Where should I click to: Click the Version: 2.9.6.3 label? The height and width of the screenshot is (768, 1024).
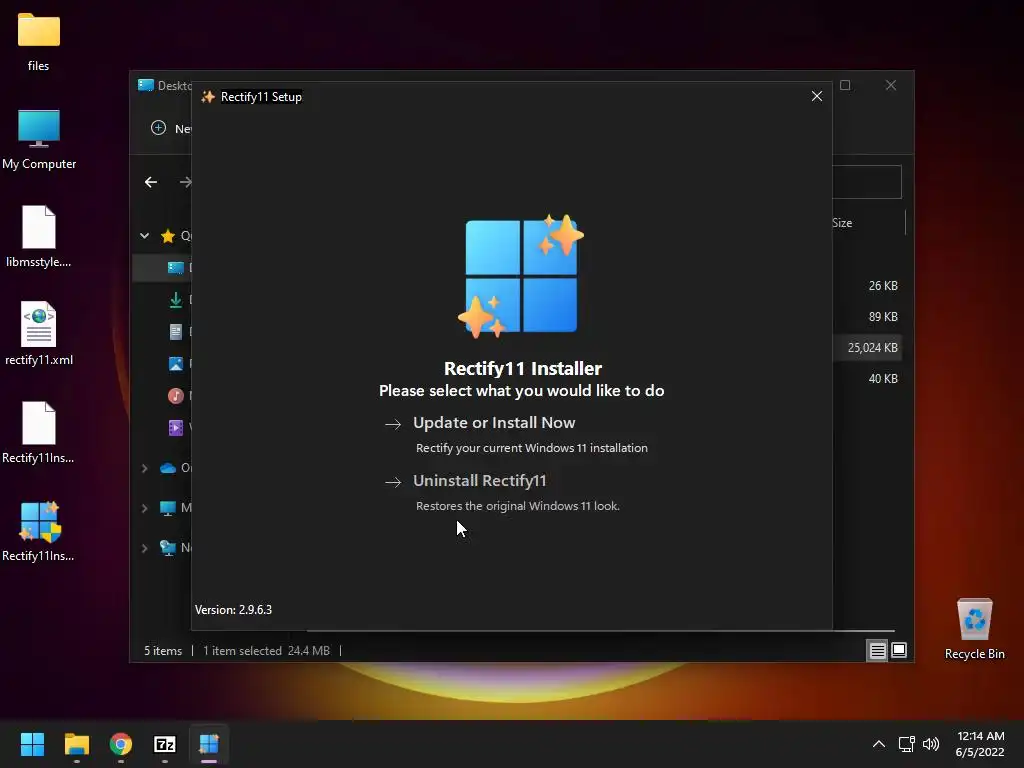pyautogui.click(x=233, y=610)
